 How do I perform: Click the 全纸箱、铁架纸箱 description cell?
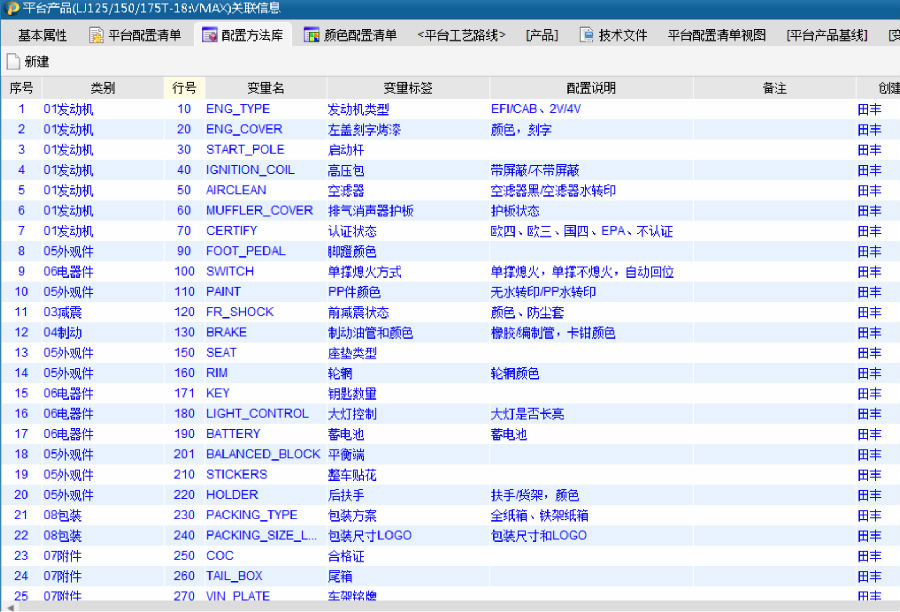coord(591,515)
